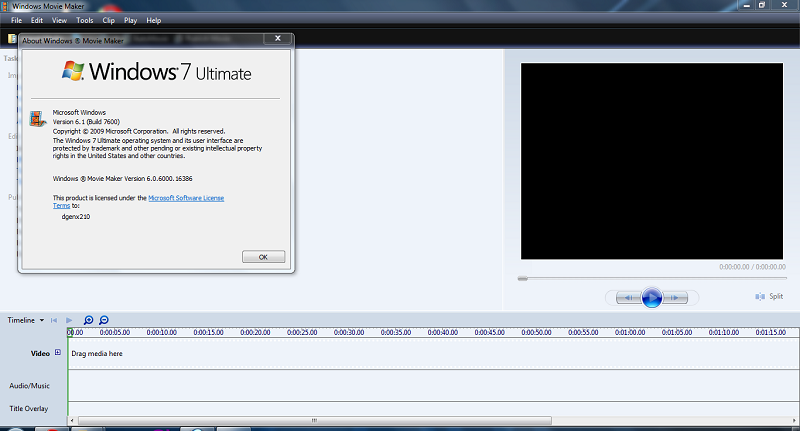Click the 'Terms' link text
This screenshot has height=431, width=800.
point(61,206)
